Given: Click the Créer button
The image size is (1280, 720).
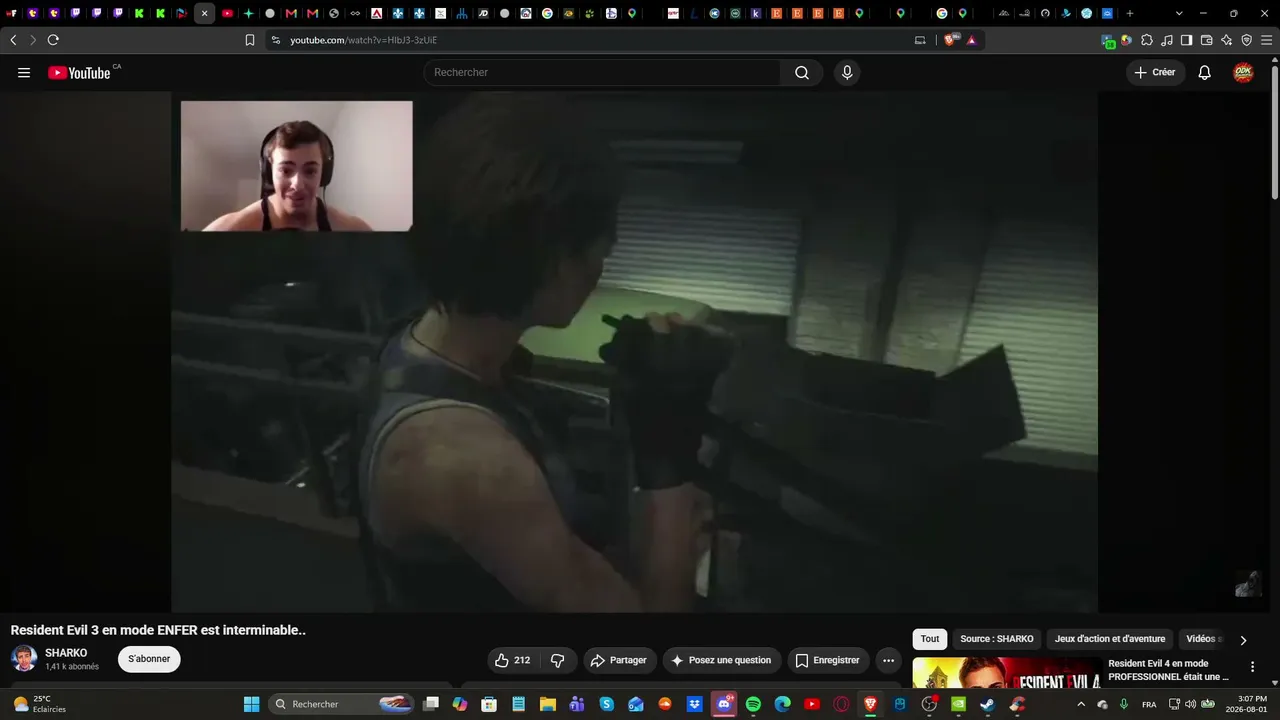Looking at the screenshot, I should coord(1155,73).
